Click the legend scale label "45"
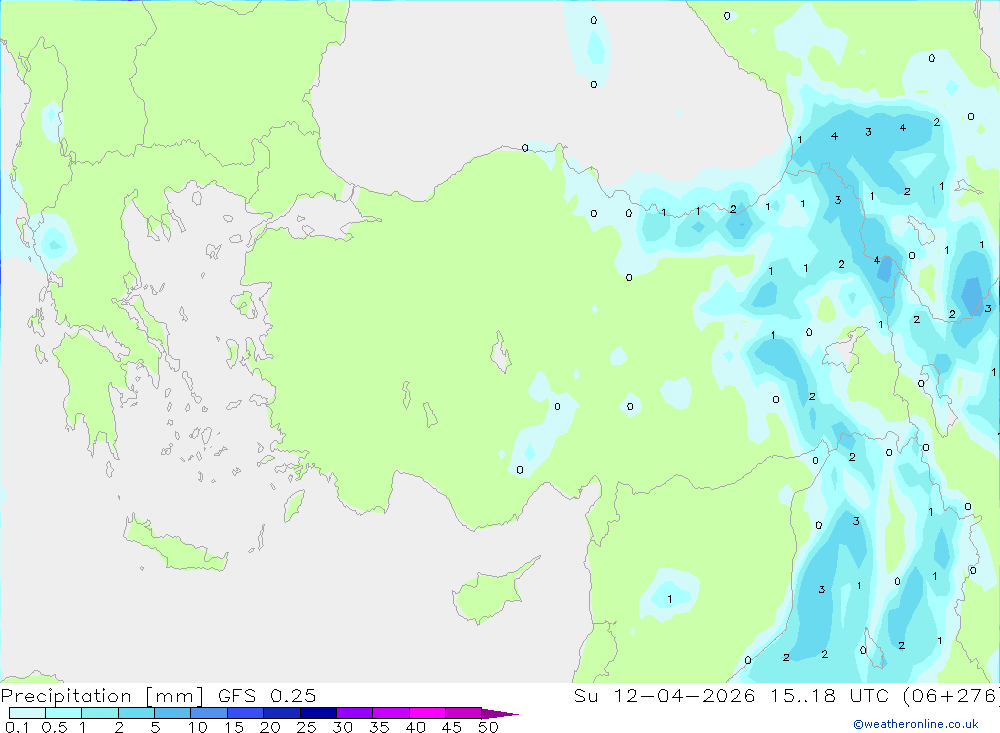 (452, 727)
